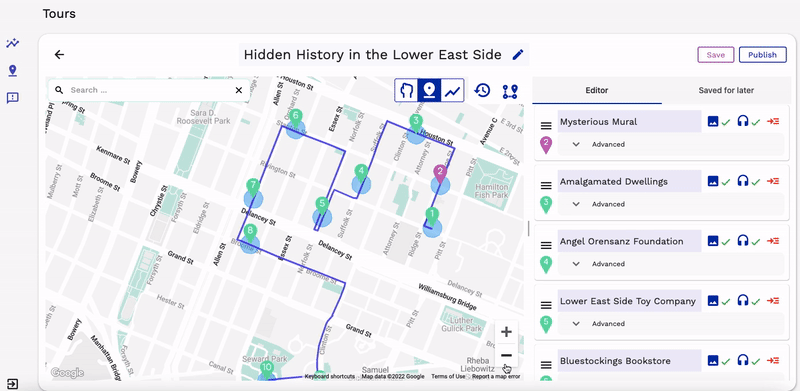
Task: Click the route waypoints icon
Action: pyautogui.click(x=510, y=91)
